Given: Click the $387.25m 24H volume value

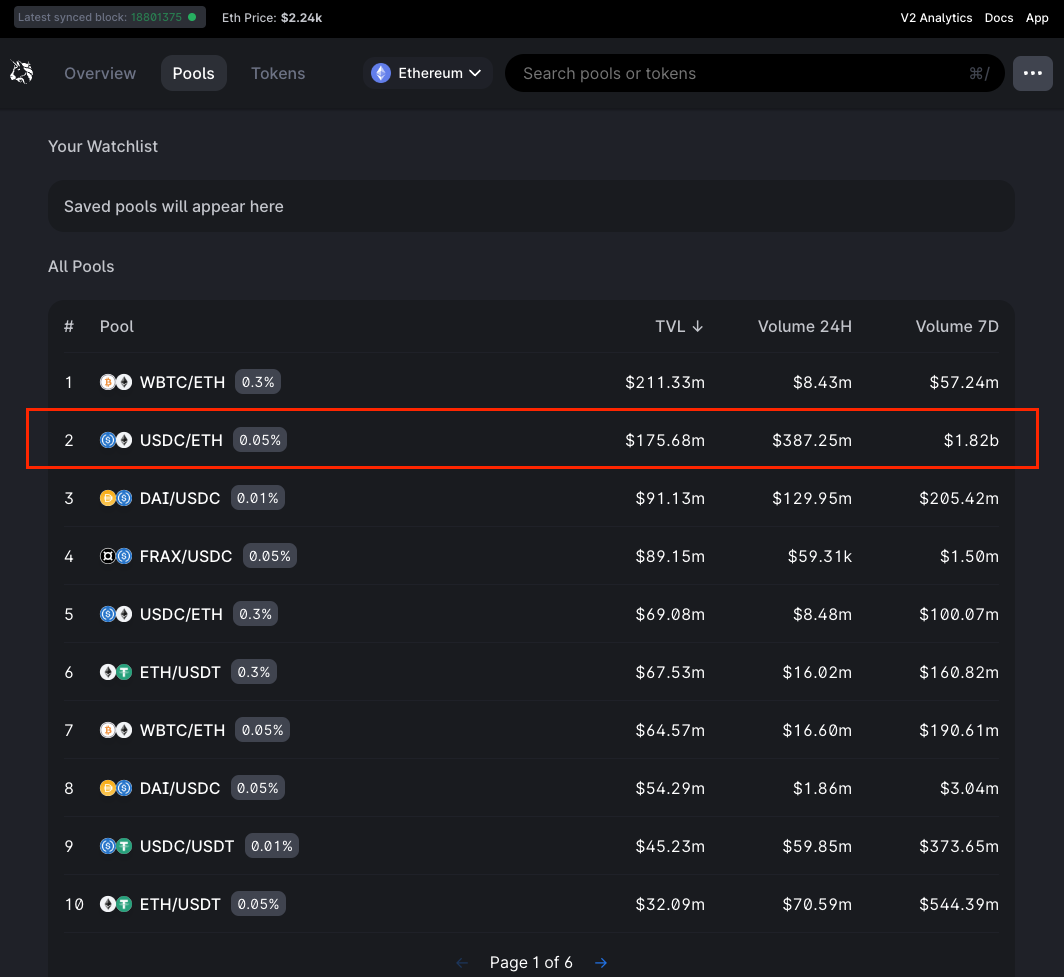Looking at the screenshot, I should tap(812, 440).
